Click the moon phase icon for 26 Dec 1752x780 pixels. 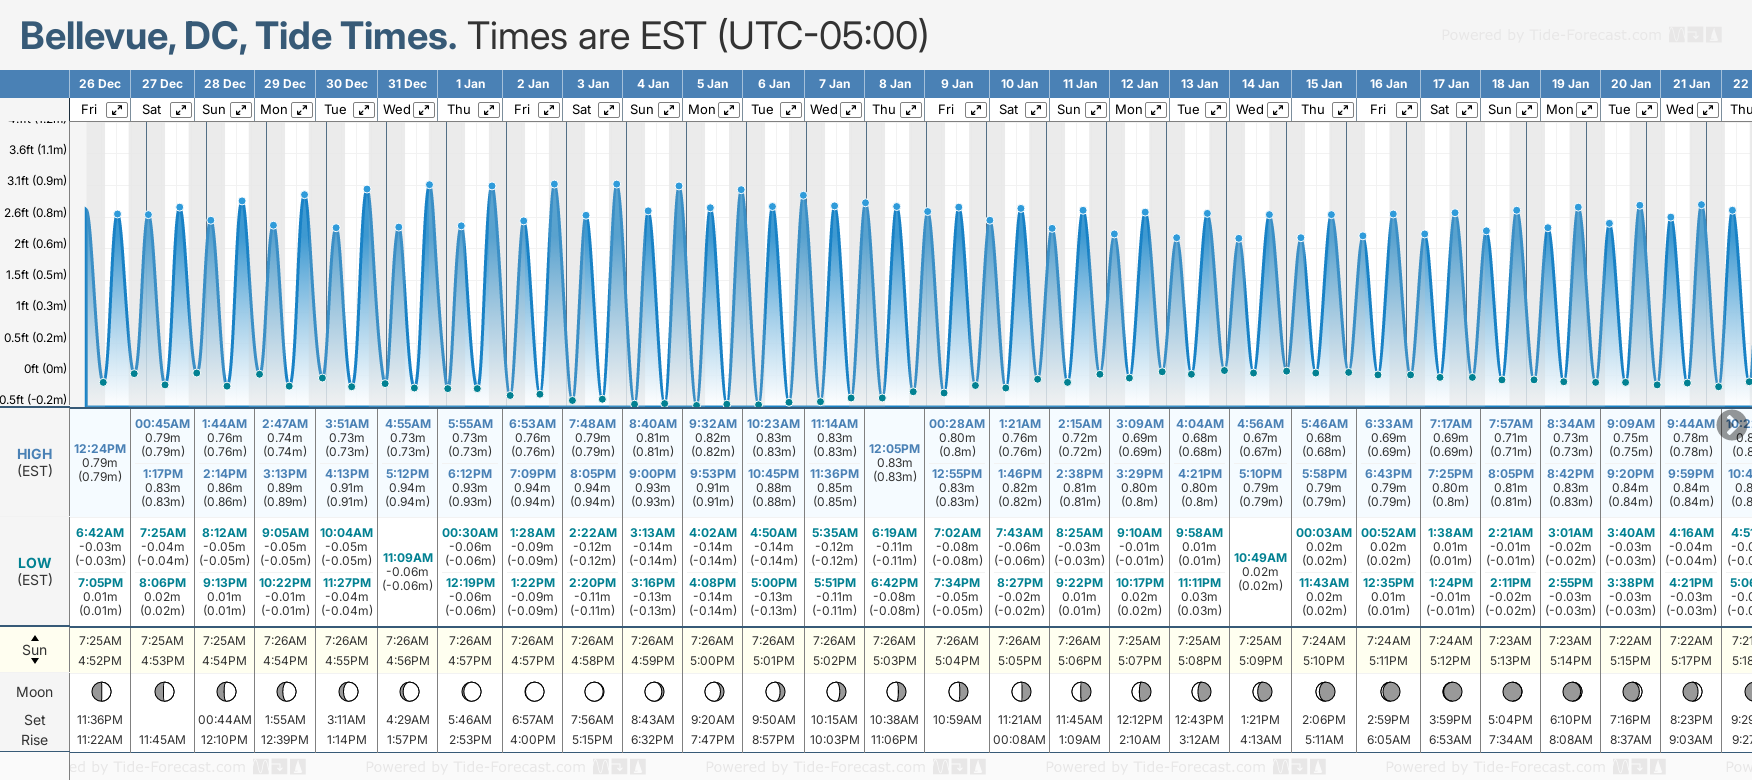coord(100,691)
